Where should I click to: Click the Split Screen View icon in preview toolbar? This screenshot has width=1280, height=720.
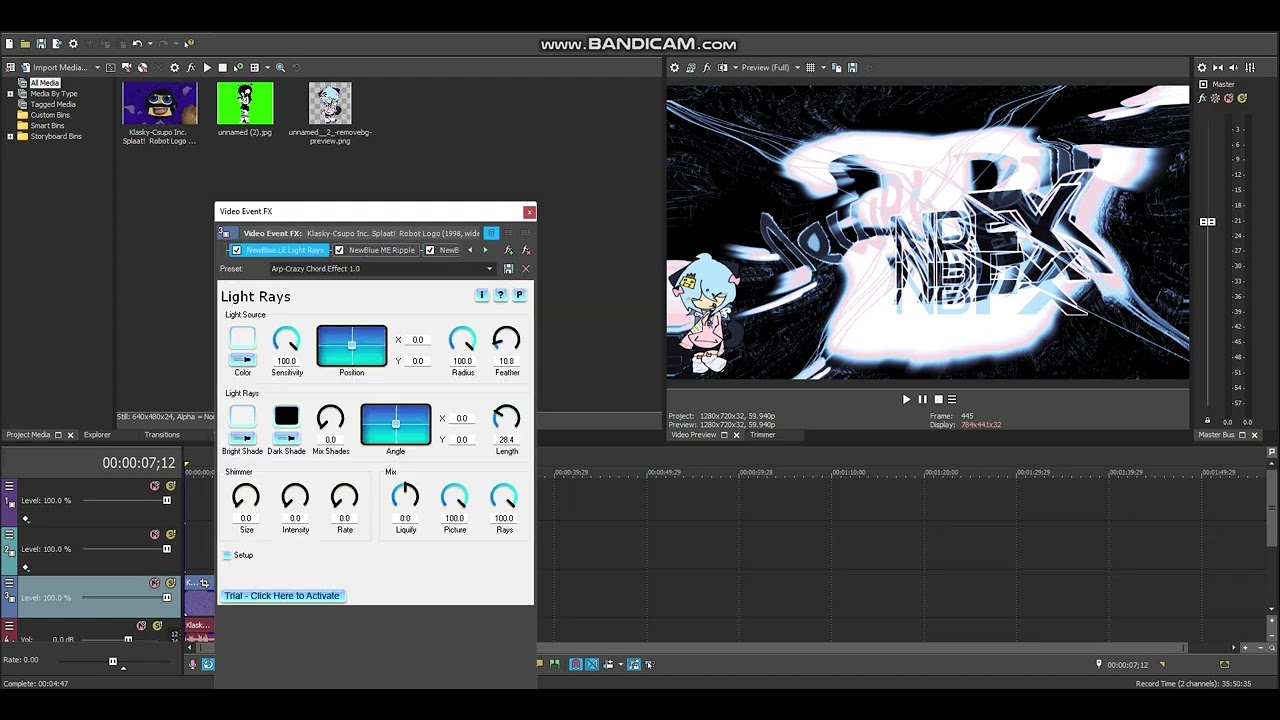723,68
